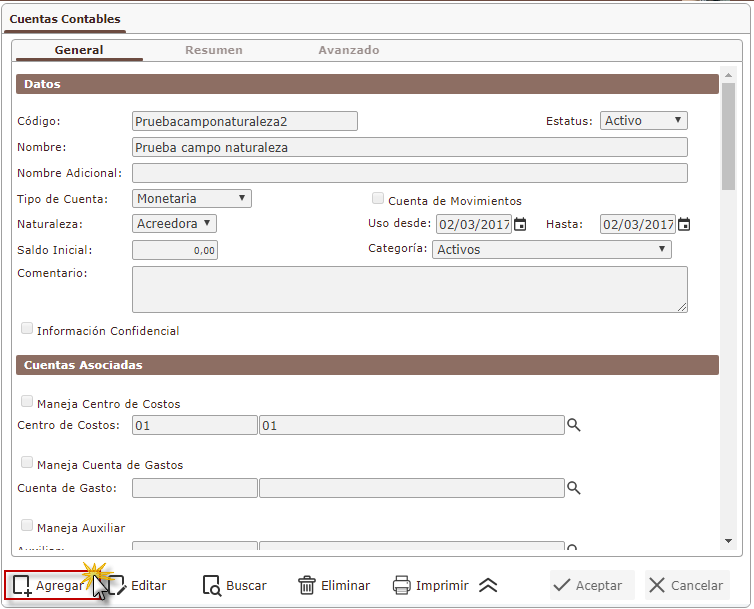This screenshot has width=754, height=609.
Task: Open the Uso desde calendar picker
Action: pos(520,224)
